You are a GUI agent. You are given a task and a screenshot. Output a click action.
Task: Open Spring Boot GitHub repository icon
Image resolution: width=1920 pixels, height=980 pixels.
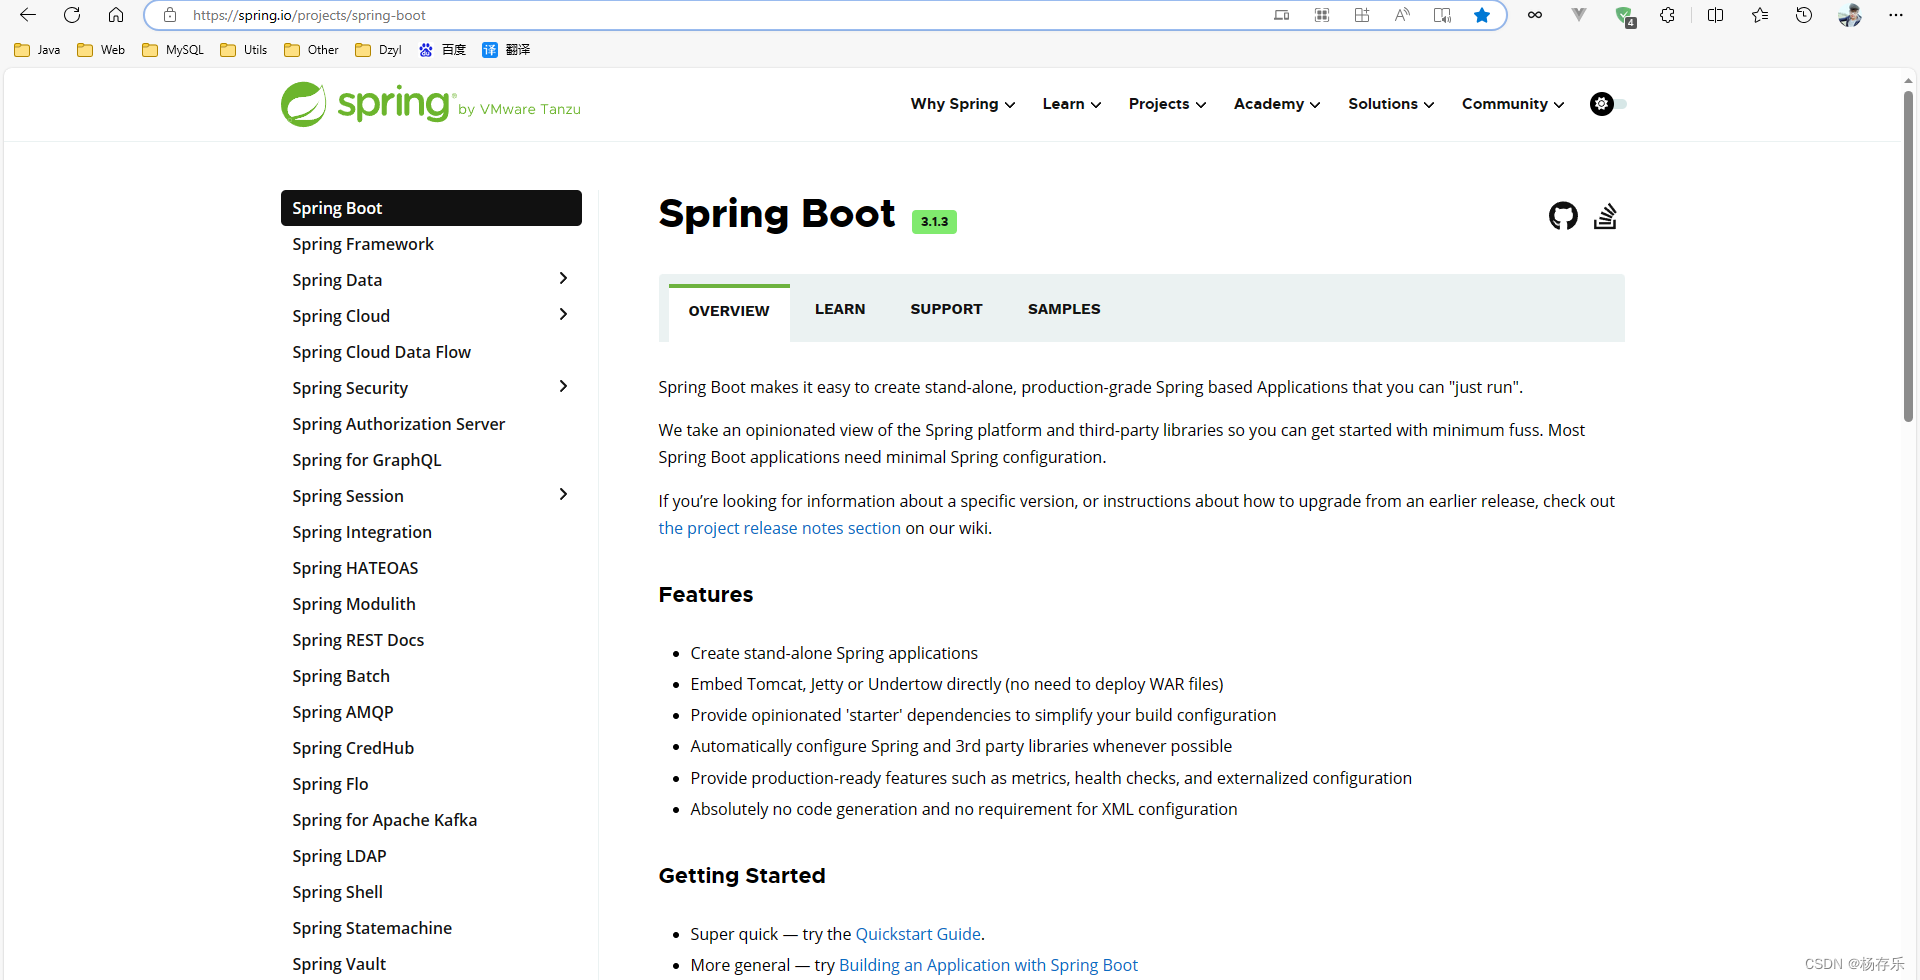(1563, 216)
